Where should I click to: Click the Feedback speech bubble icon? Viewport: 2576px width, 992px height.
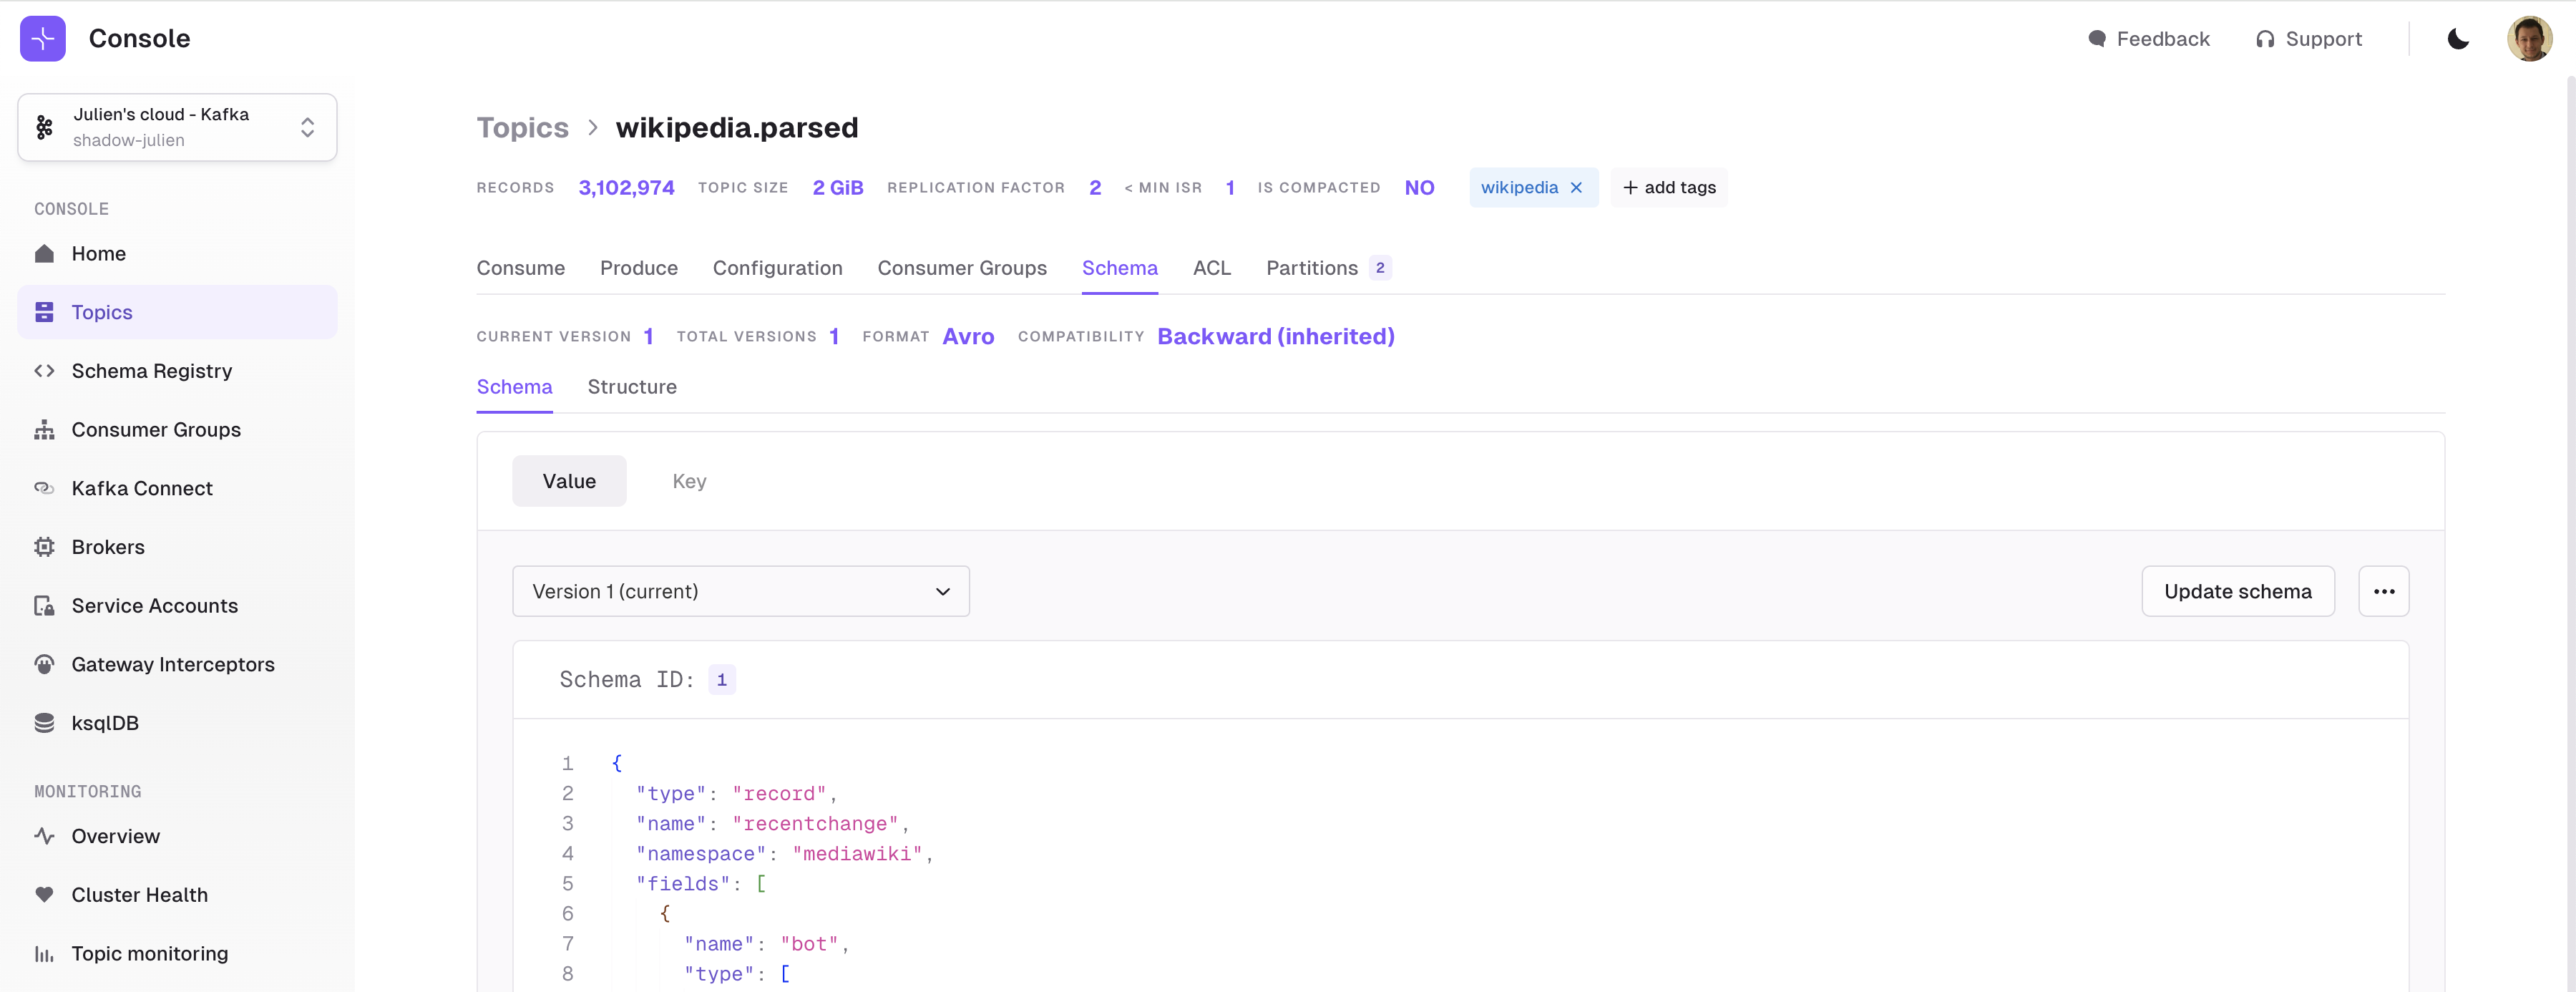coord(2097,39)
